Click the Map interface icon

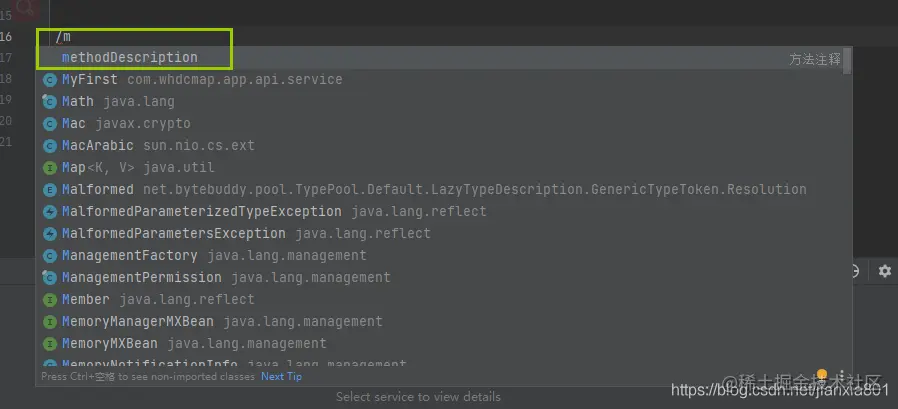50,168
